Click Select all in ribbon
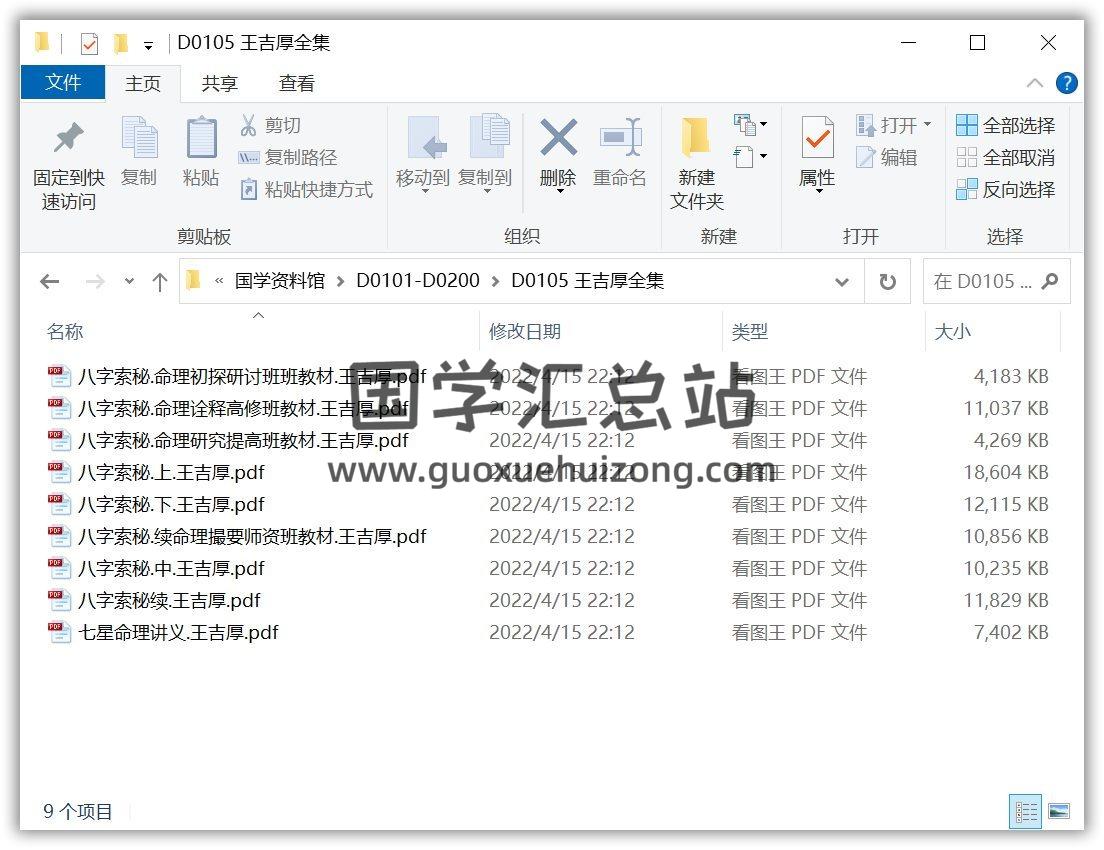The image size is (1104, 850). pos(1005,125)
